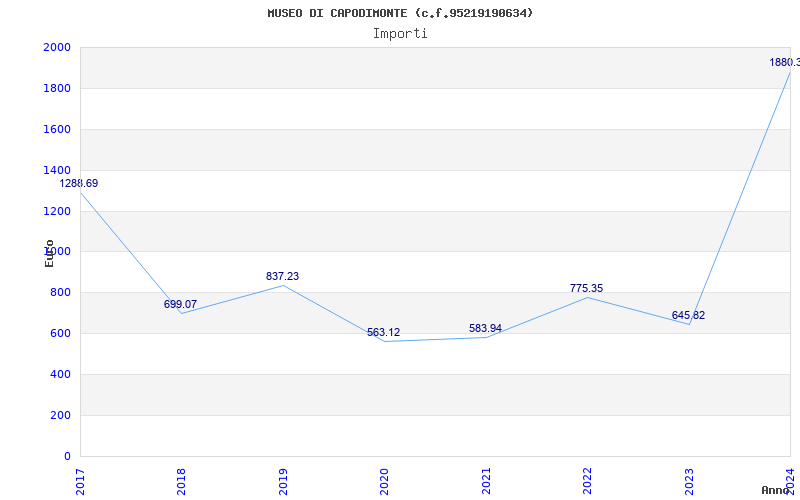Click the 1600 y-axis tick label
This screenshot has width=800, height=500.
pos(57,129)
